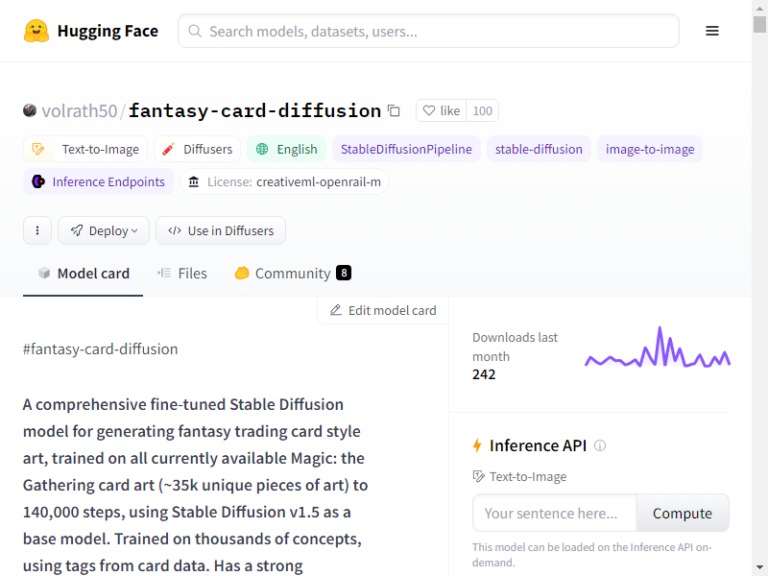Open Edit model card
768x576 pixels.
tap(383, 310)
